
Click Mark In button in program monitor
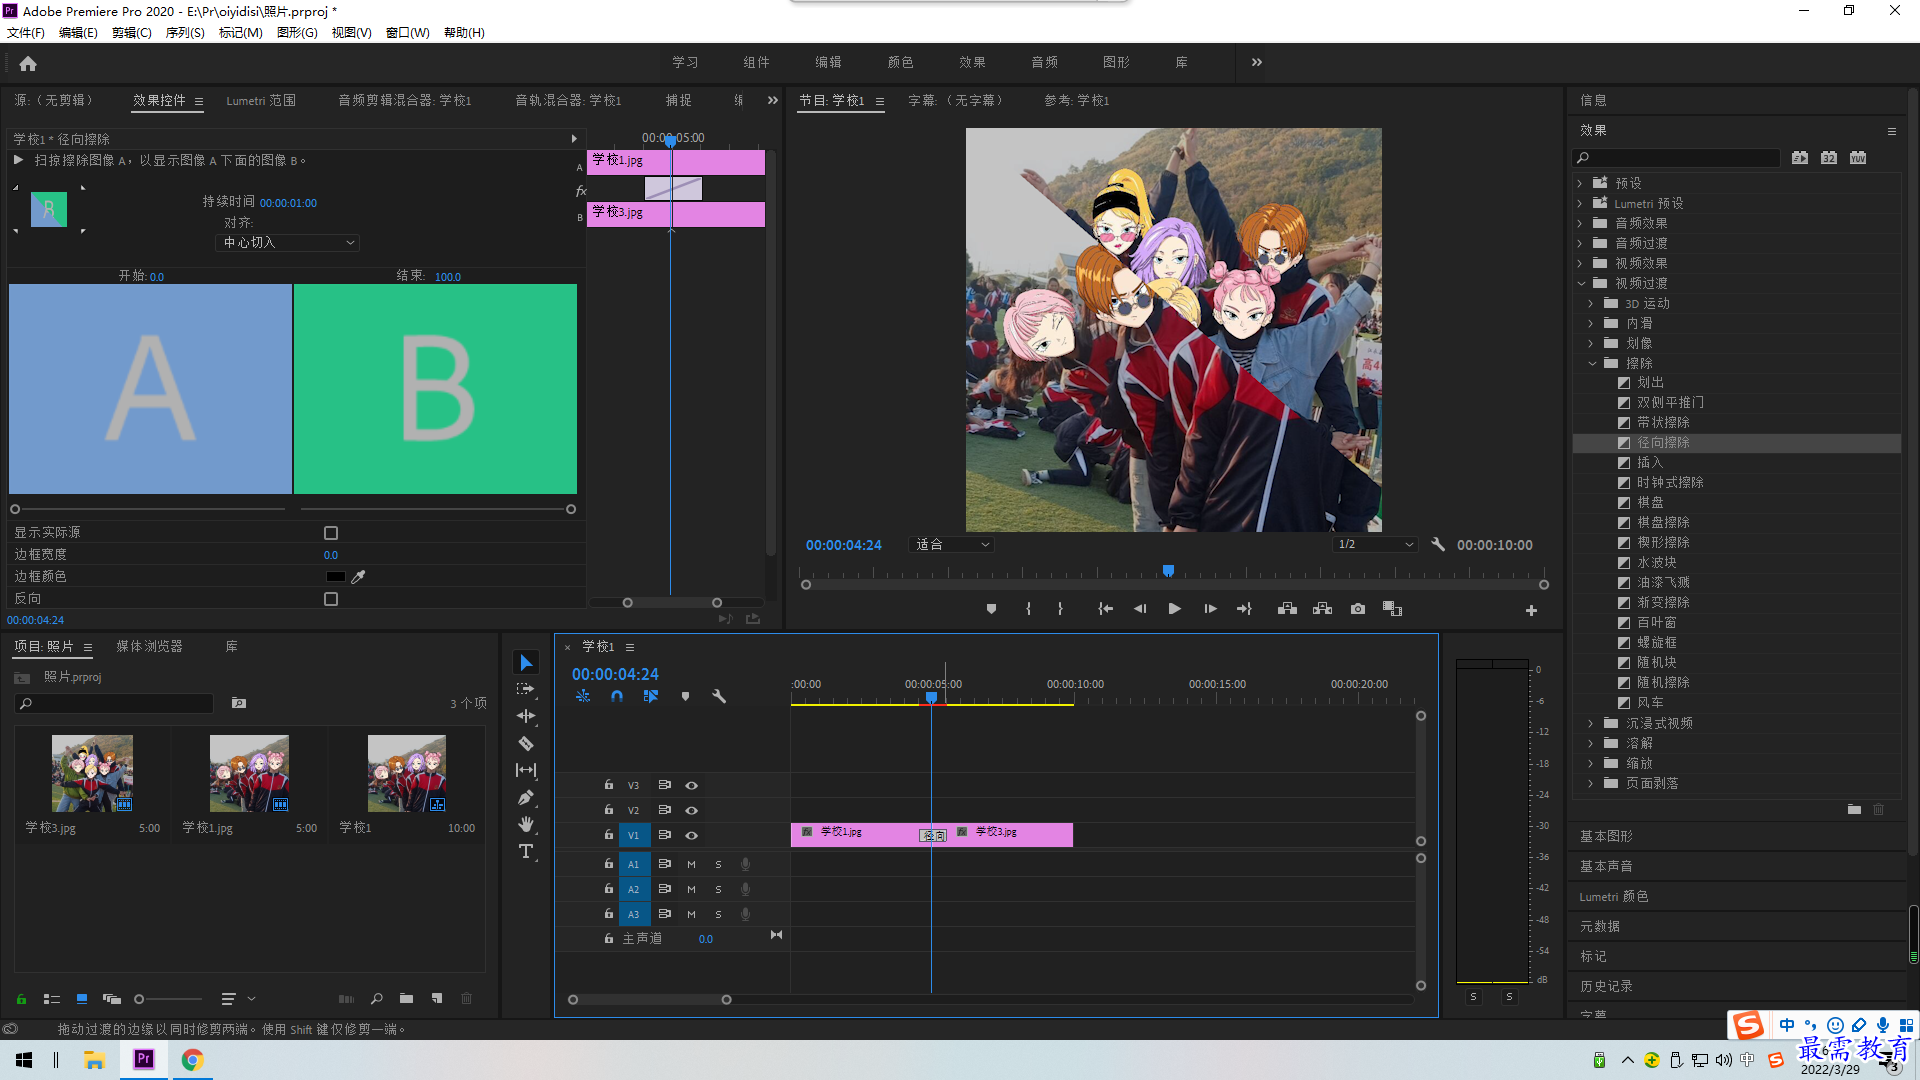[x=1028, y=609]
